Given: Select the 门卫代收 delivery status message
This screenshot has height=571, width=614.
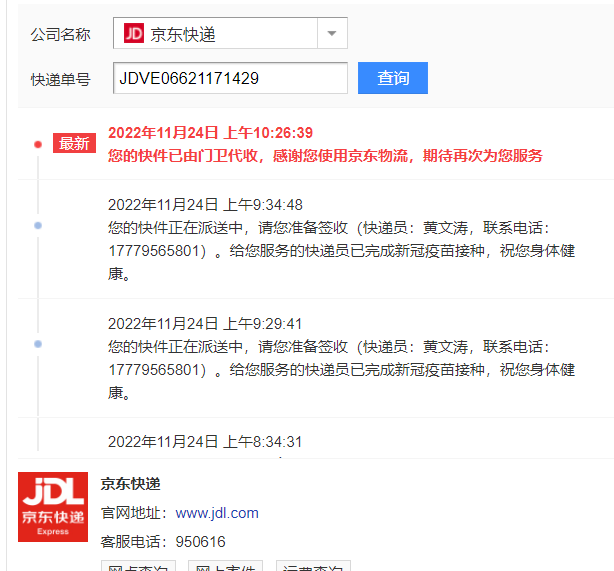Looking at the screenshot, I should (x=325, y=156).
